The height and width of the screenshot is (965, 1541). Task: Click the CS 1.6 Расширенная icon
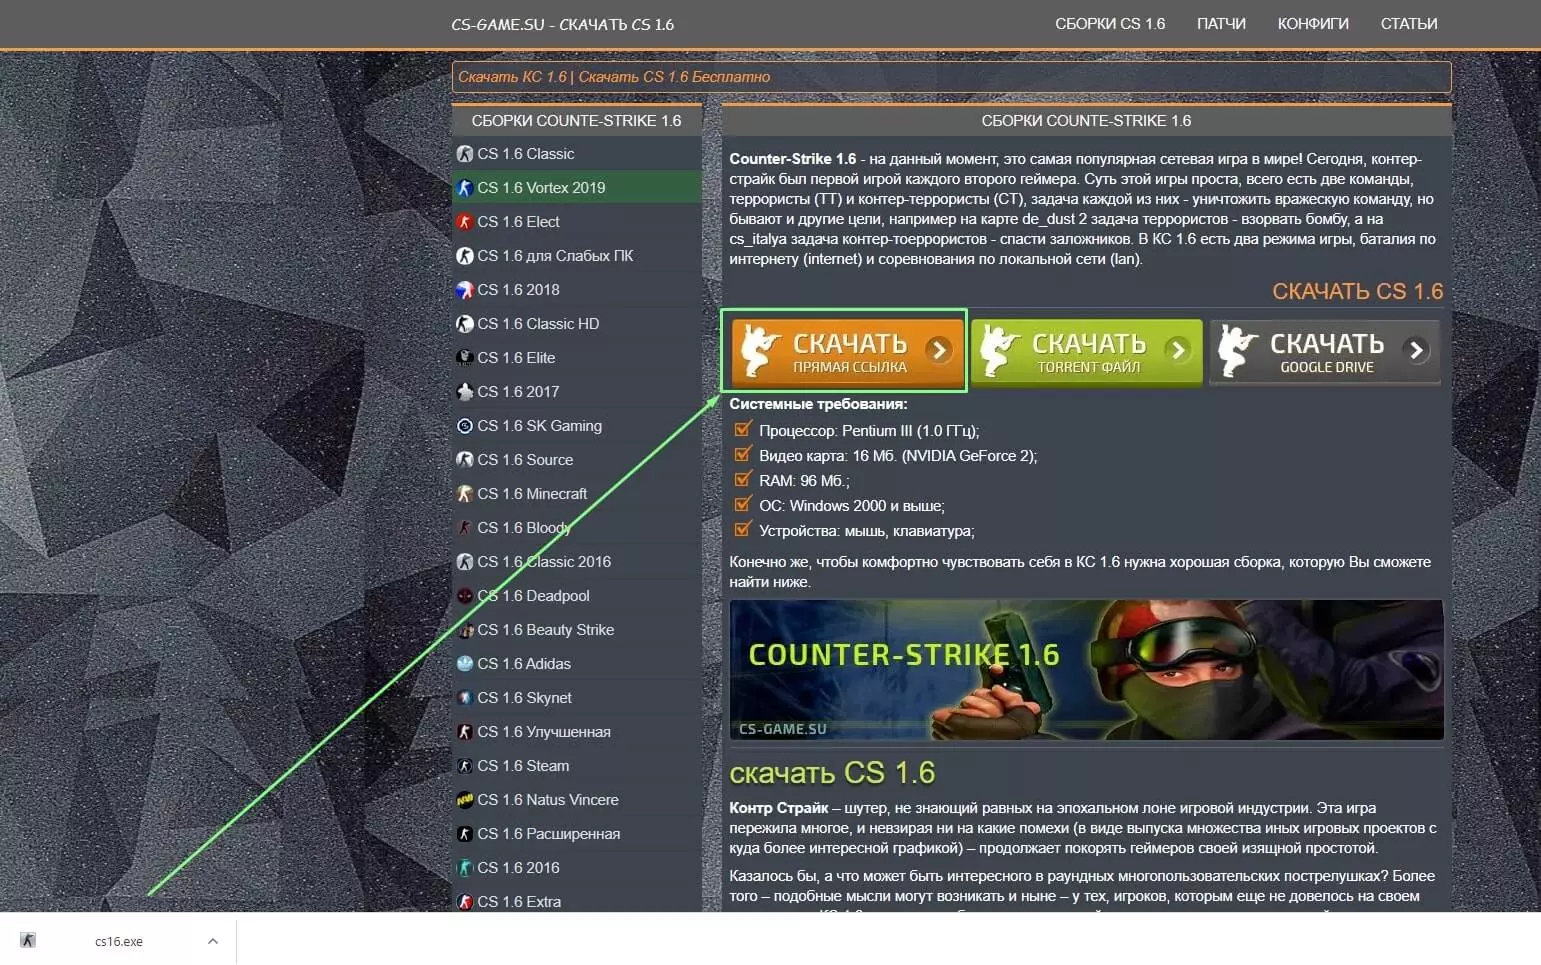tap(464, 834)
